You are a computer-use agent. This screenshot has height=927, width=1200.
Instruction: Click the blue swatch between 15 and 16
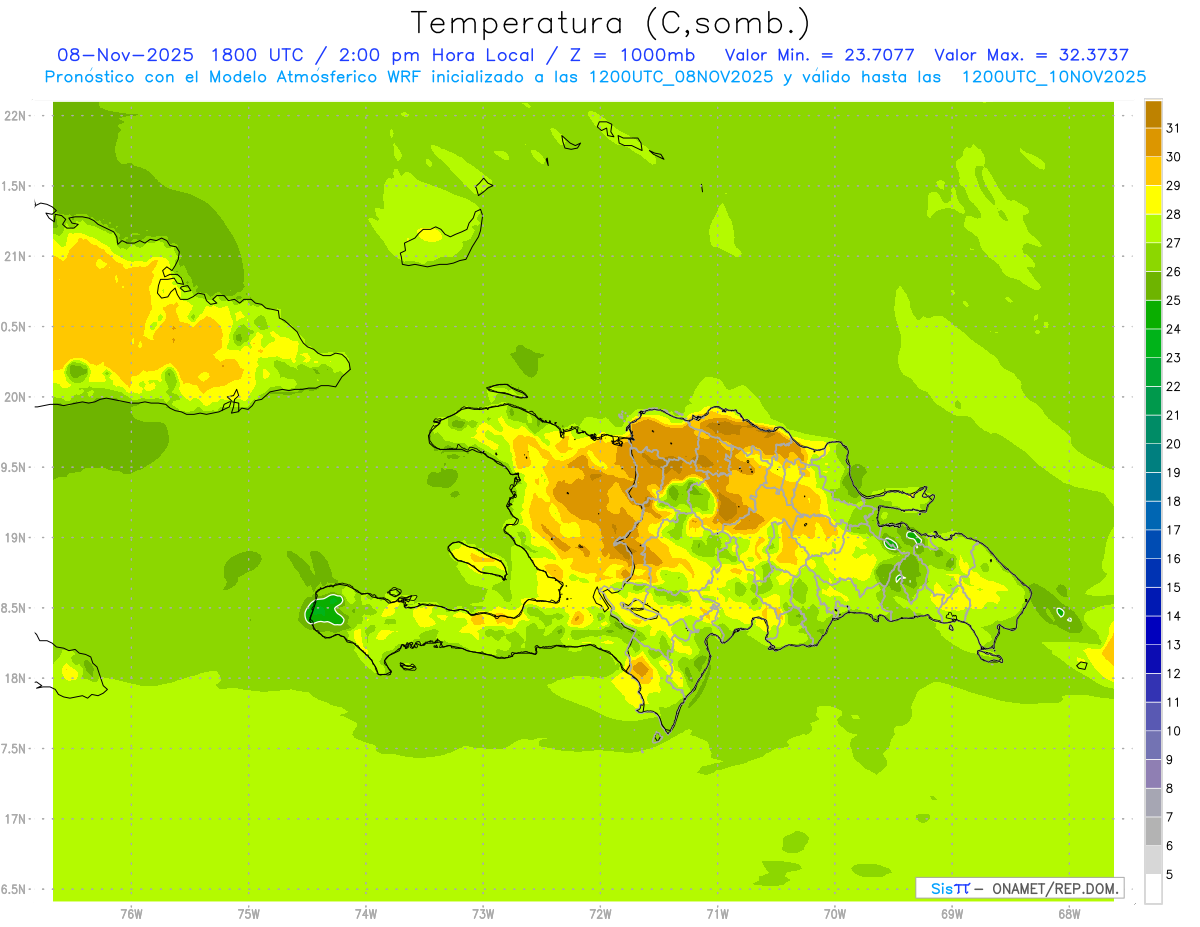tap(1153, 573)
